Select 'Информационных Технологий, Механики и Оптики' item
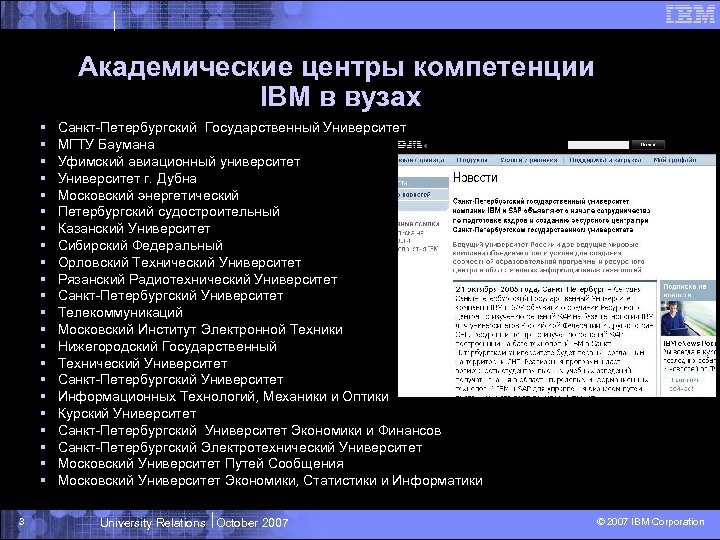 tap(223, 396)
